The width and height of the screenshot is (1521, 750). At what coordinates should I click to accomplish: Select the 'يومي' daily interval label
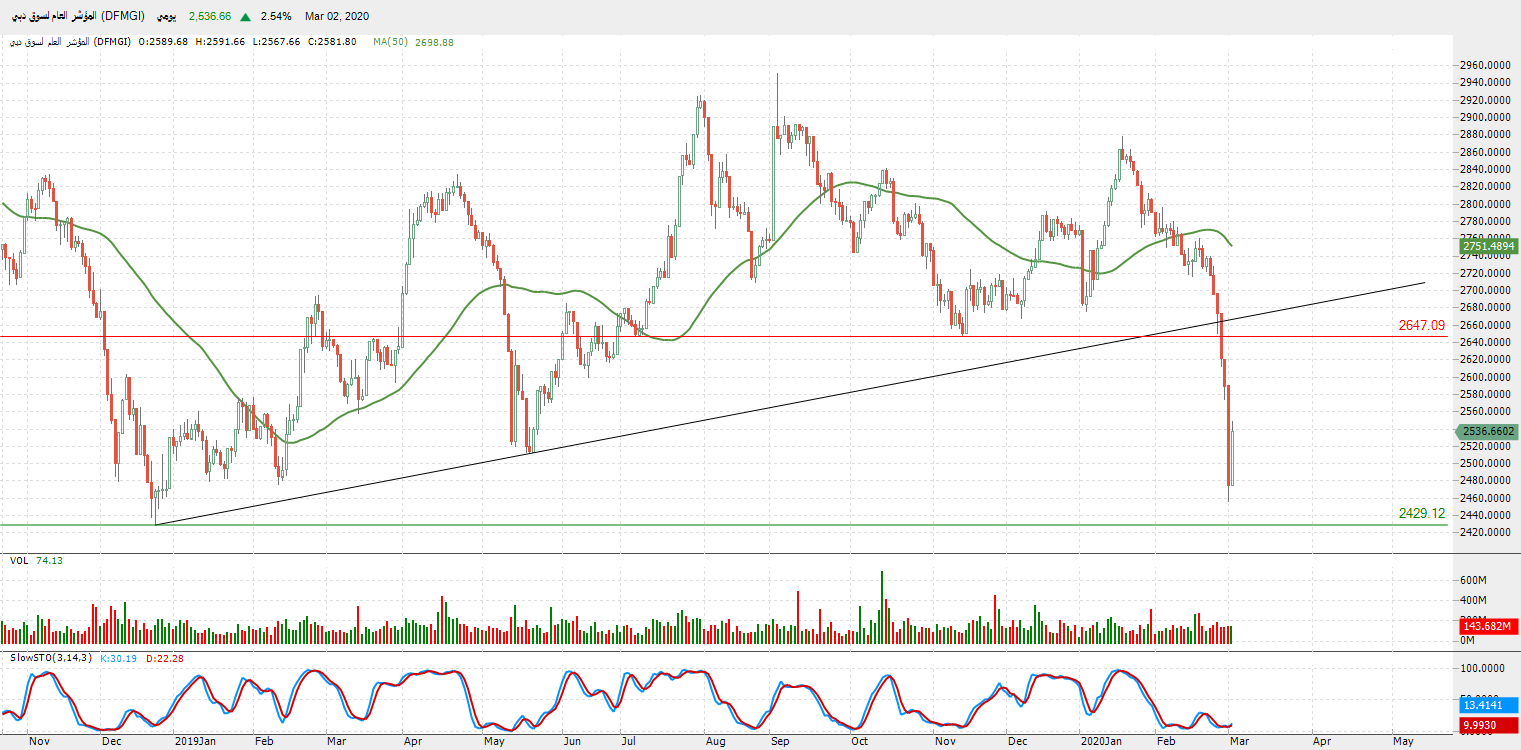click(x=167, y=17)
